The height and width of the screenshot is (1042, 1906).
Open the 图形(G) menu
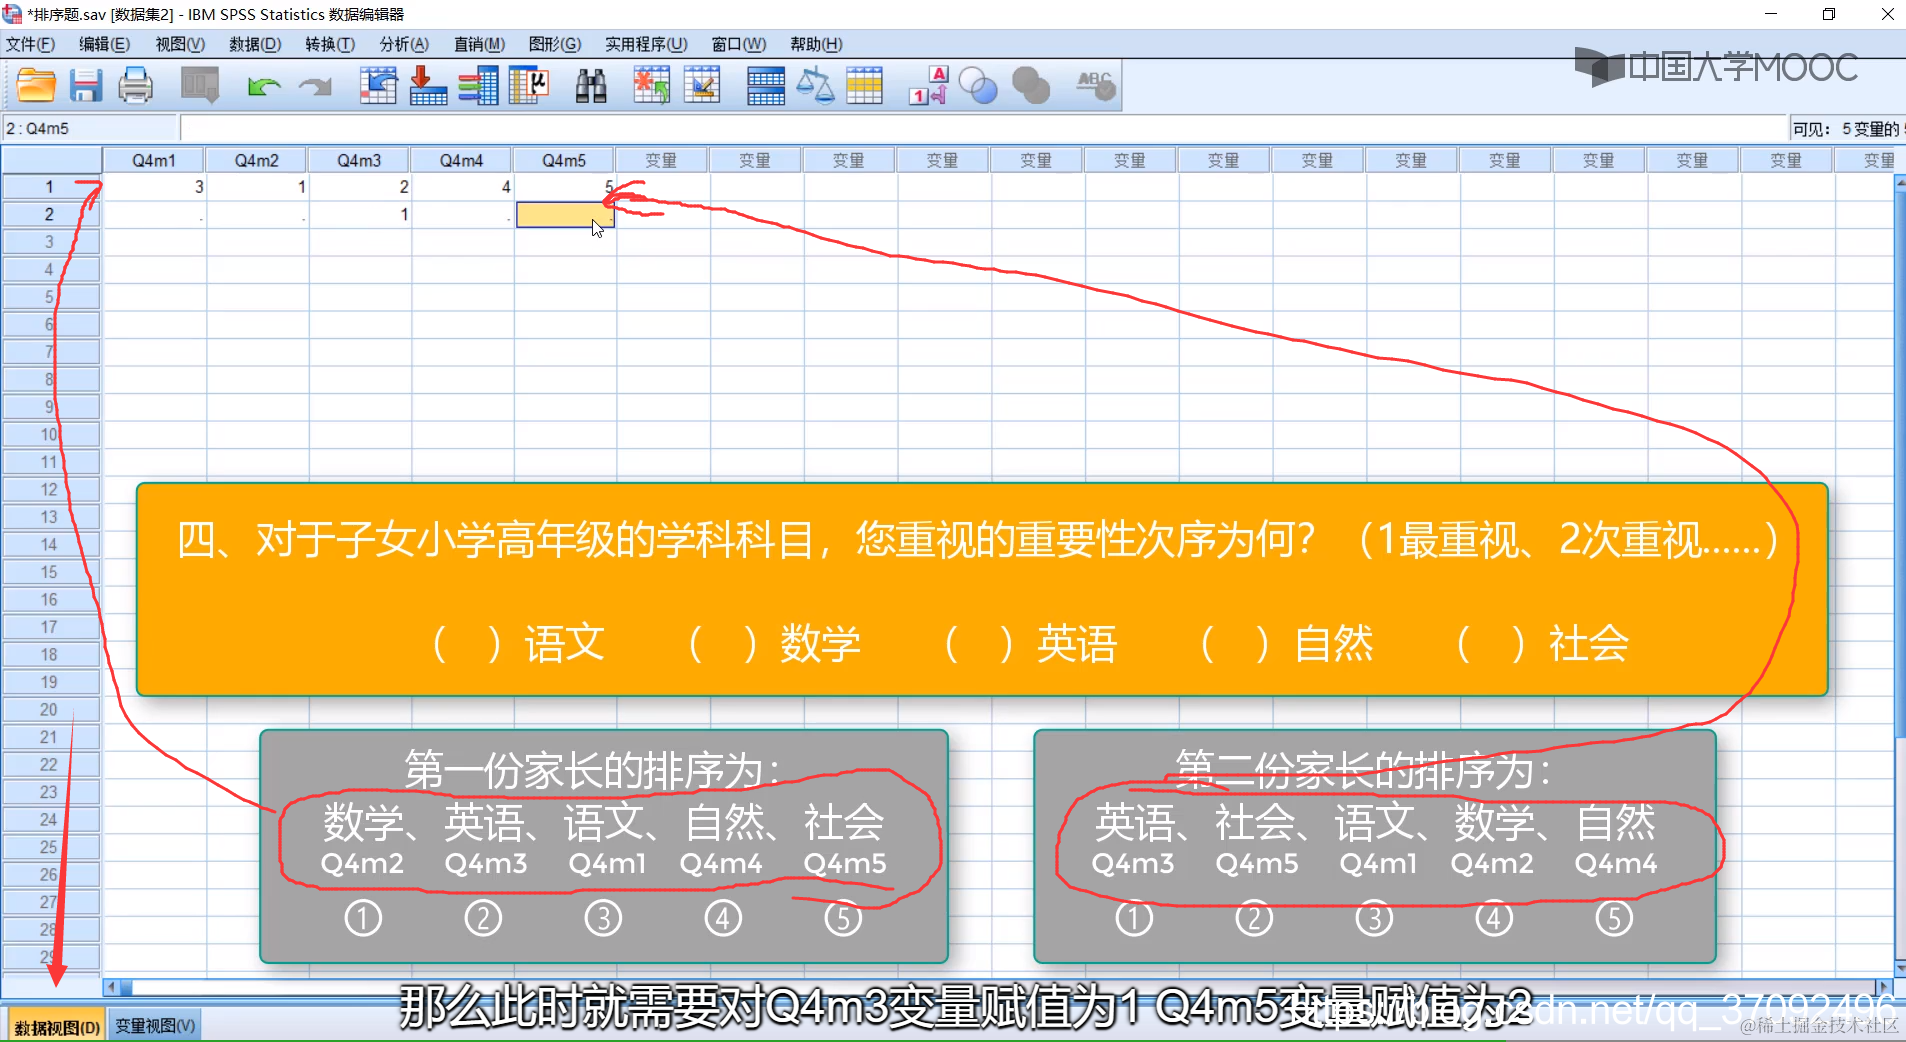click(x=553, y=43)
